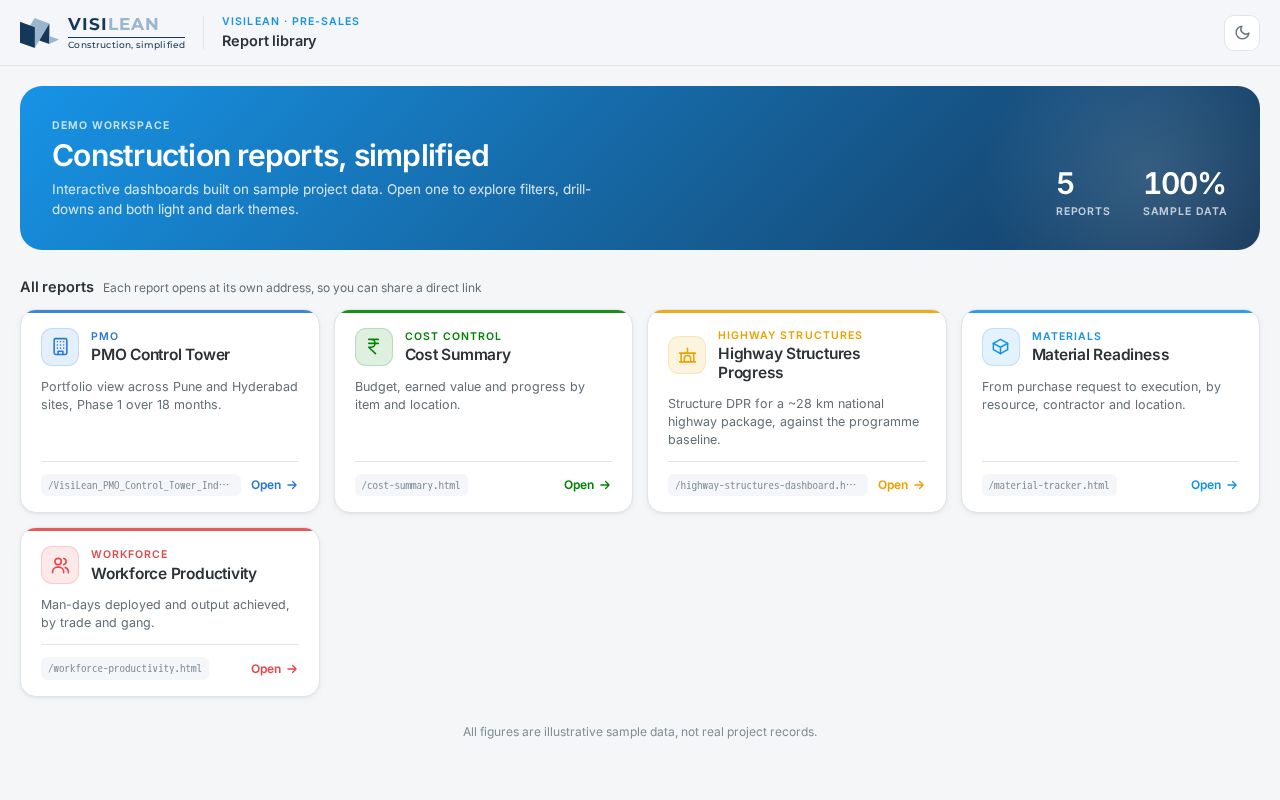Image resolution: width=1280 pixels, height=800 pixels.
Task: Open the Workforce Productivity report
Action: click(x=274, y=669)
